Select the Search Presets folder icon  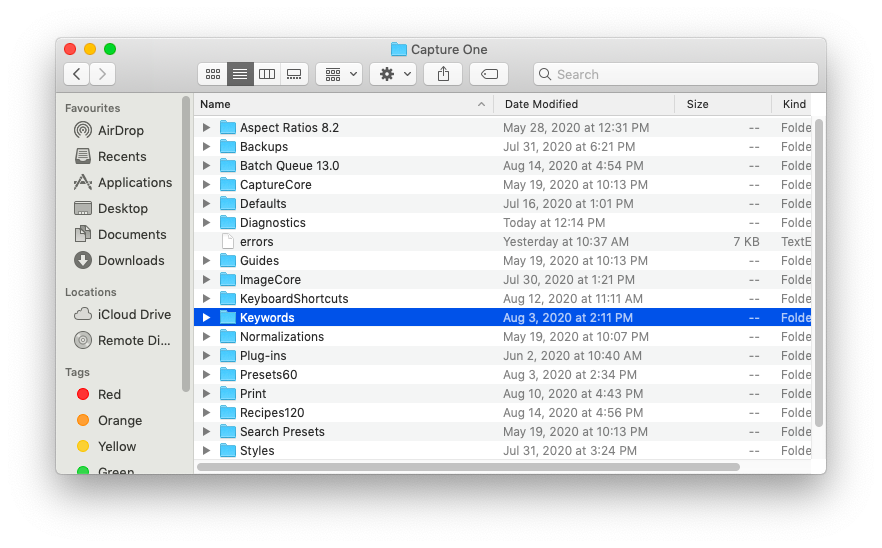(x=228, y=432)
